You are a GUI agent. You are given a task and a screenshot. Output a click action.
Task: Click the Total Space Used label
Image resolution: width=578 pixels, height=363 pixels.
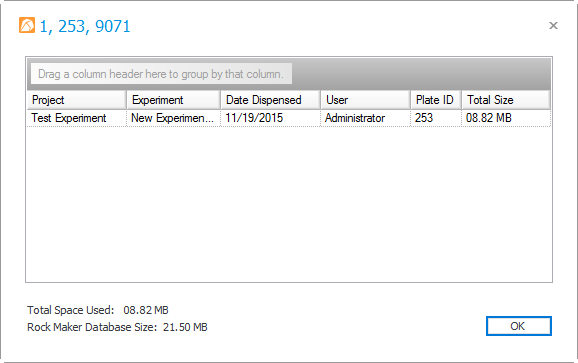point(70,310)
